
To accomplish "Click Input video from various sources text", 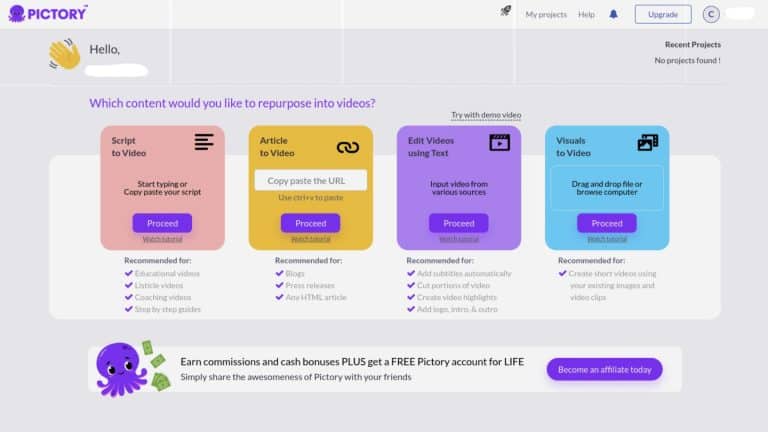I will [458, 188].
